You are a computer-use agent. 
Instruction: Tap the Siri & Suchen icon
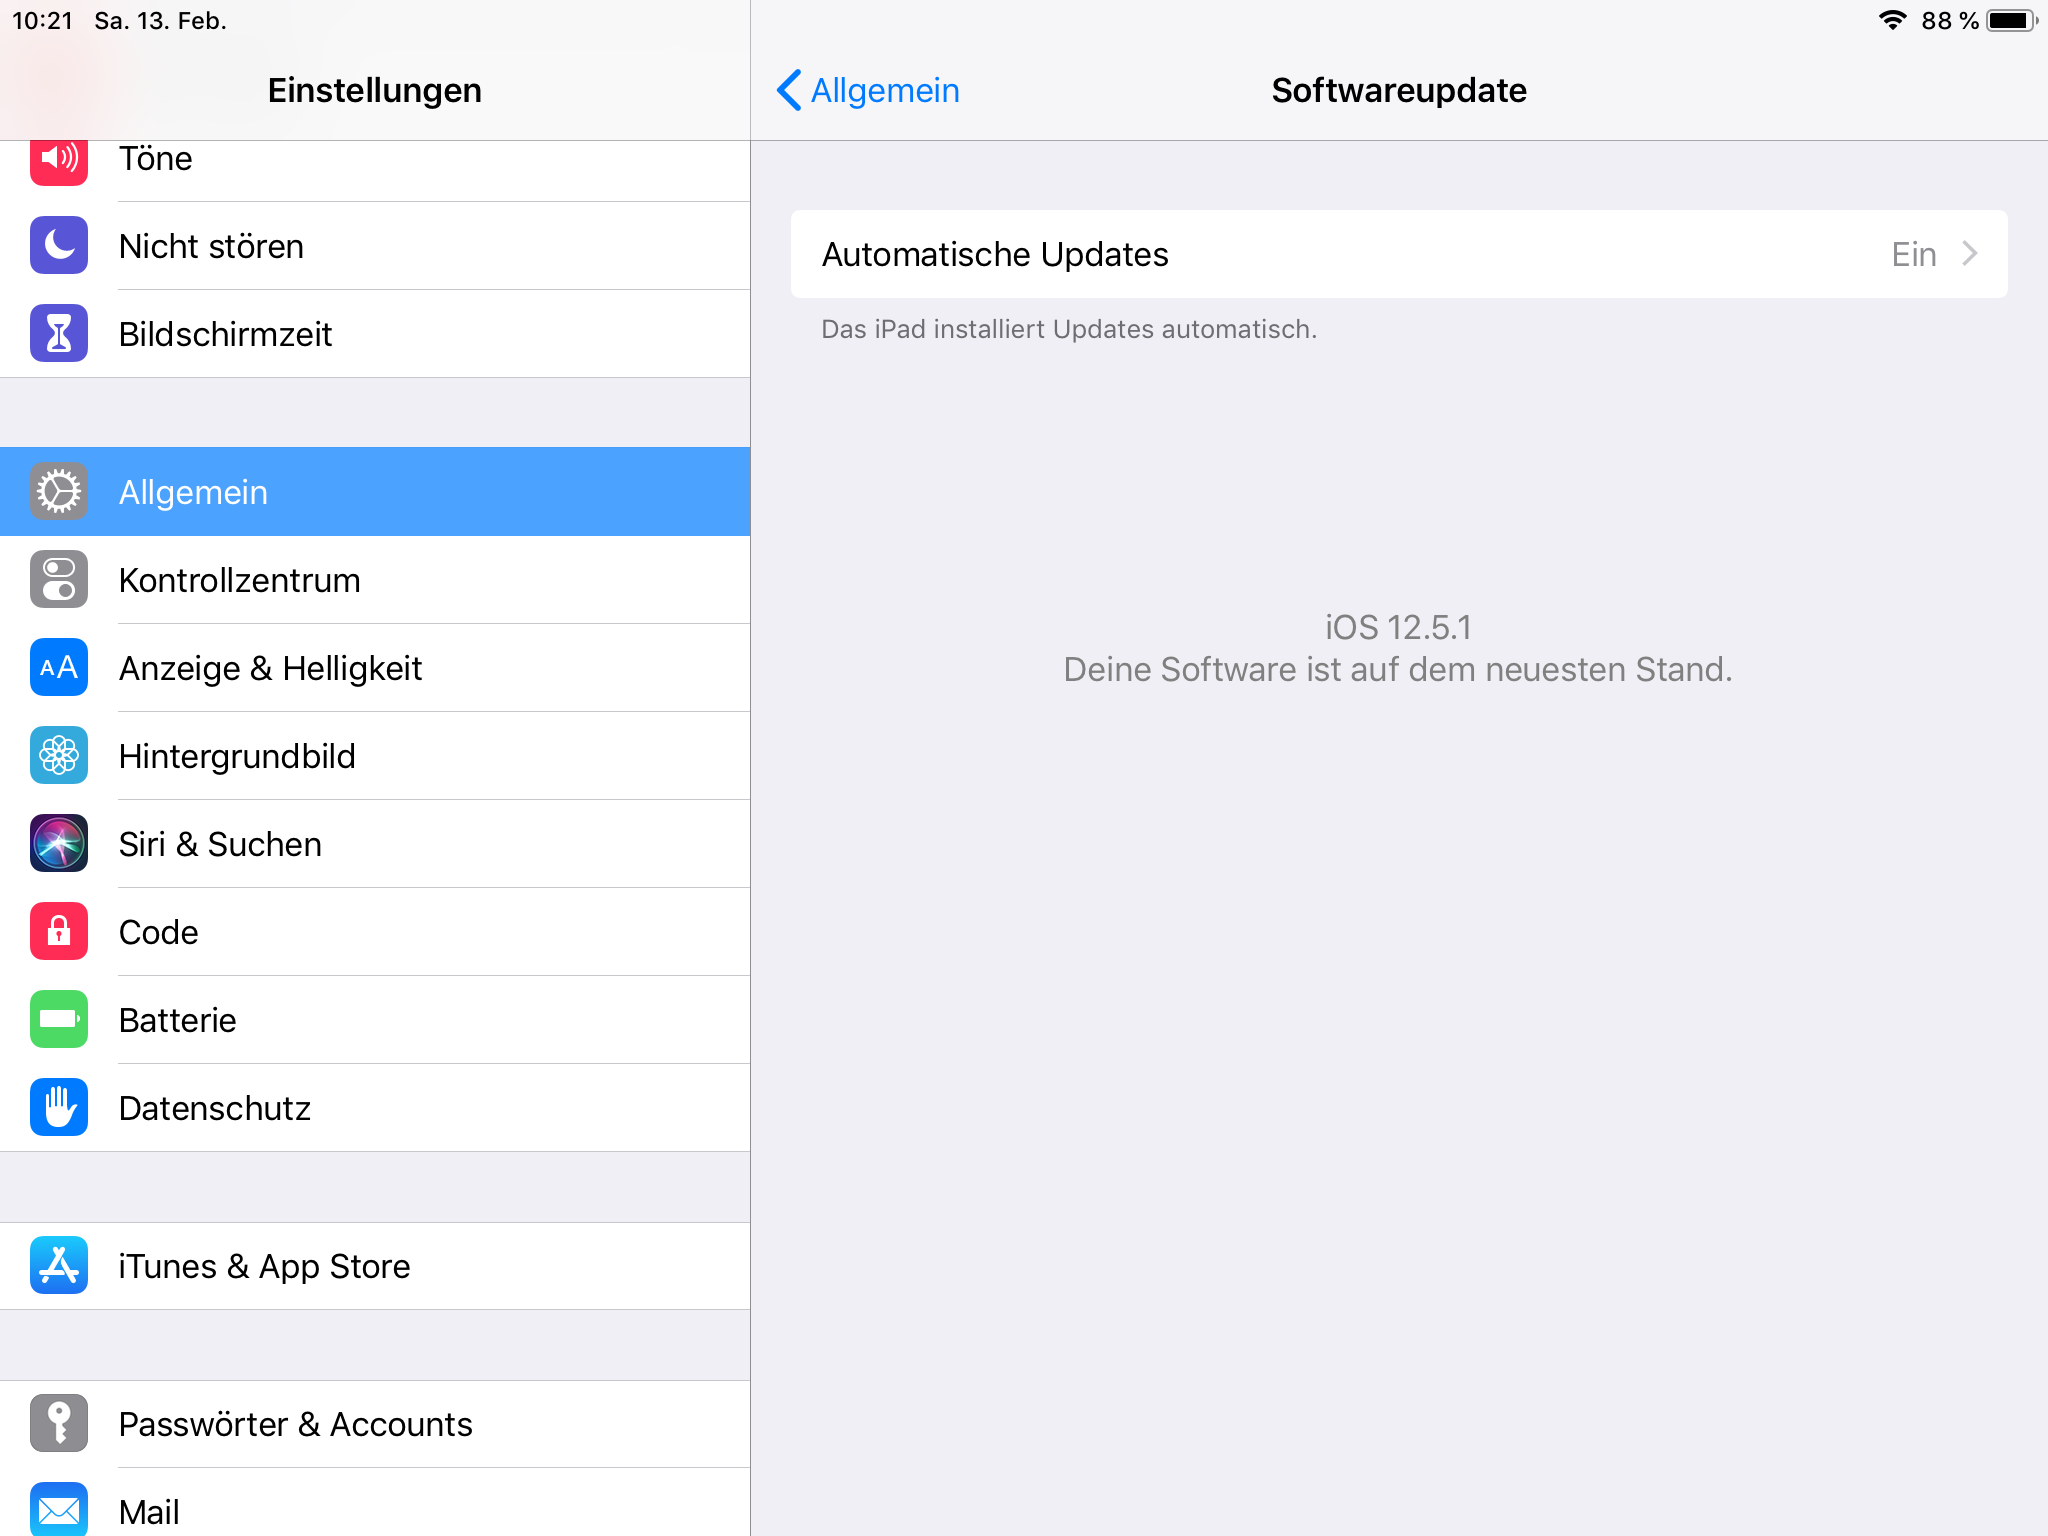pos(59,844)
